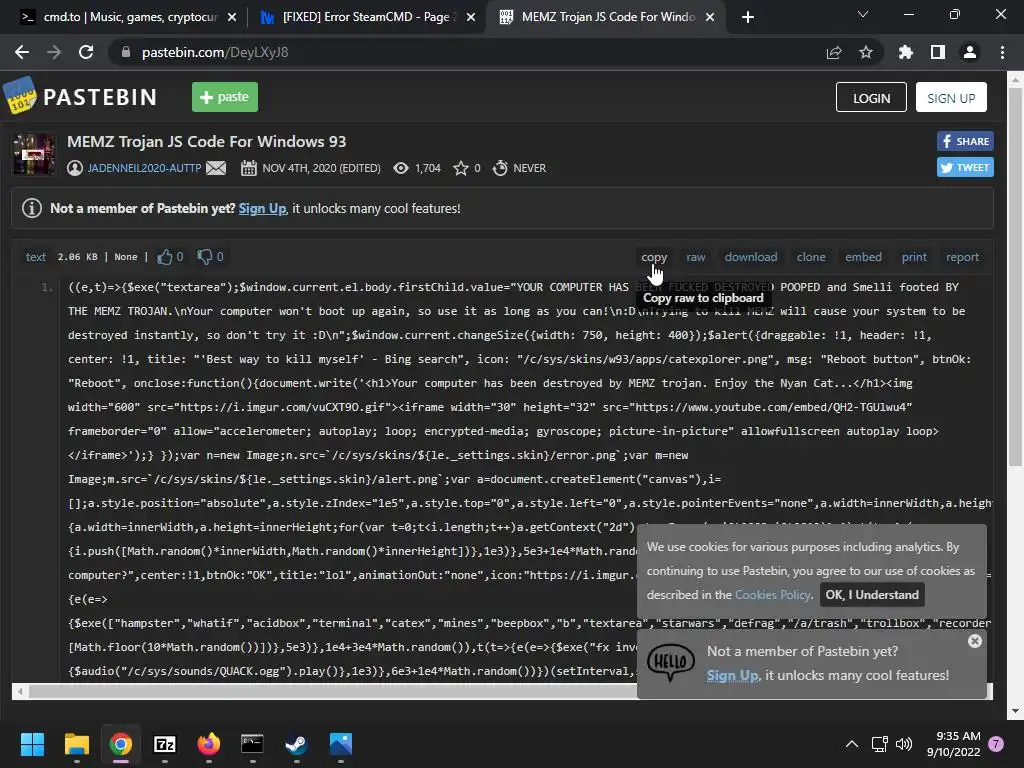Close the SteamCMD tab
The height and width of the screenshot is (768, 1024).
[471, 18]
